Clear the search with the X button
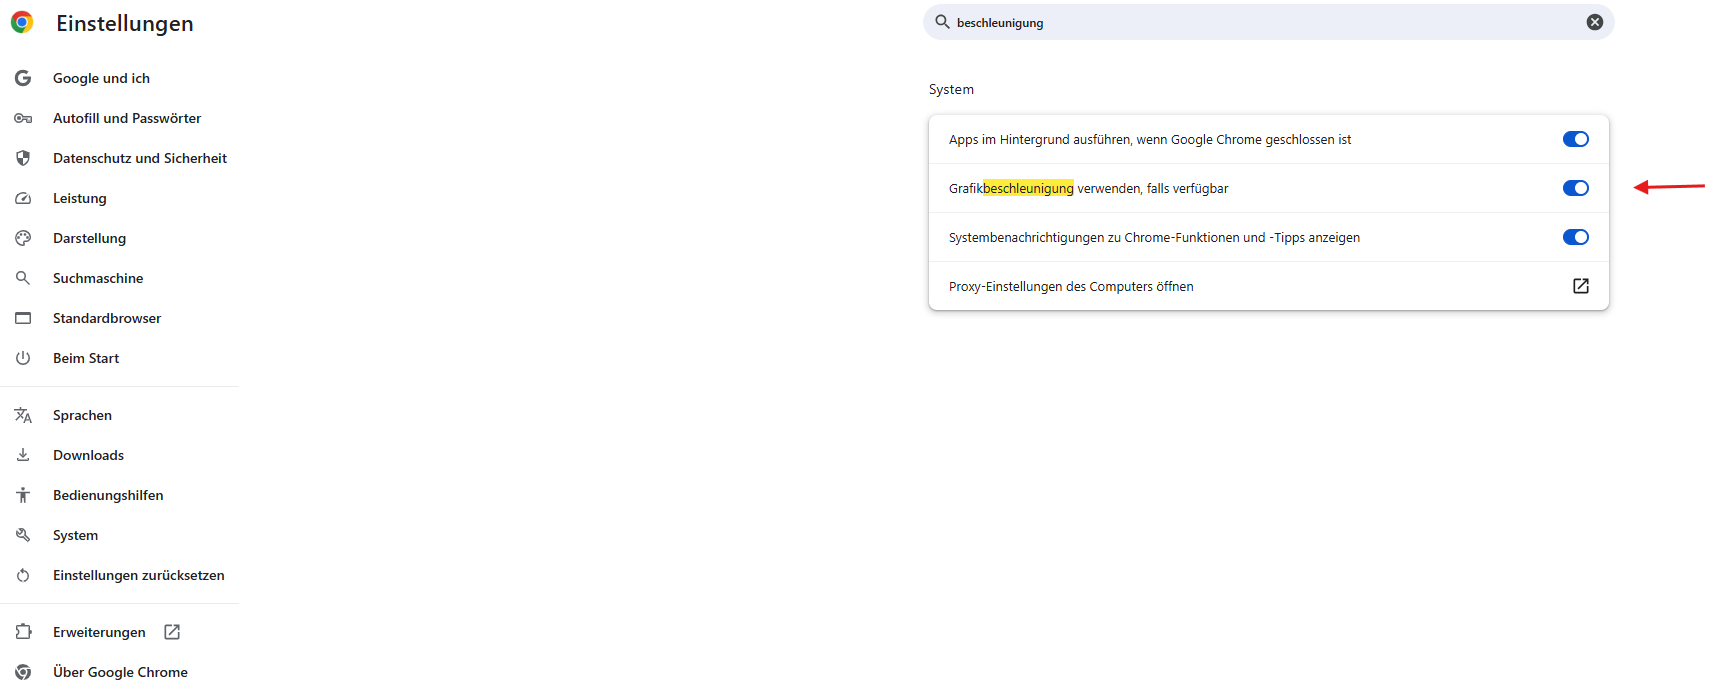 pos(1595,22)
